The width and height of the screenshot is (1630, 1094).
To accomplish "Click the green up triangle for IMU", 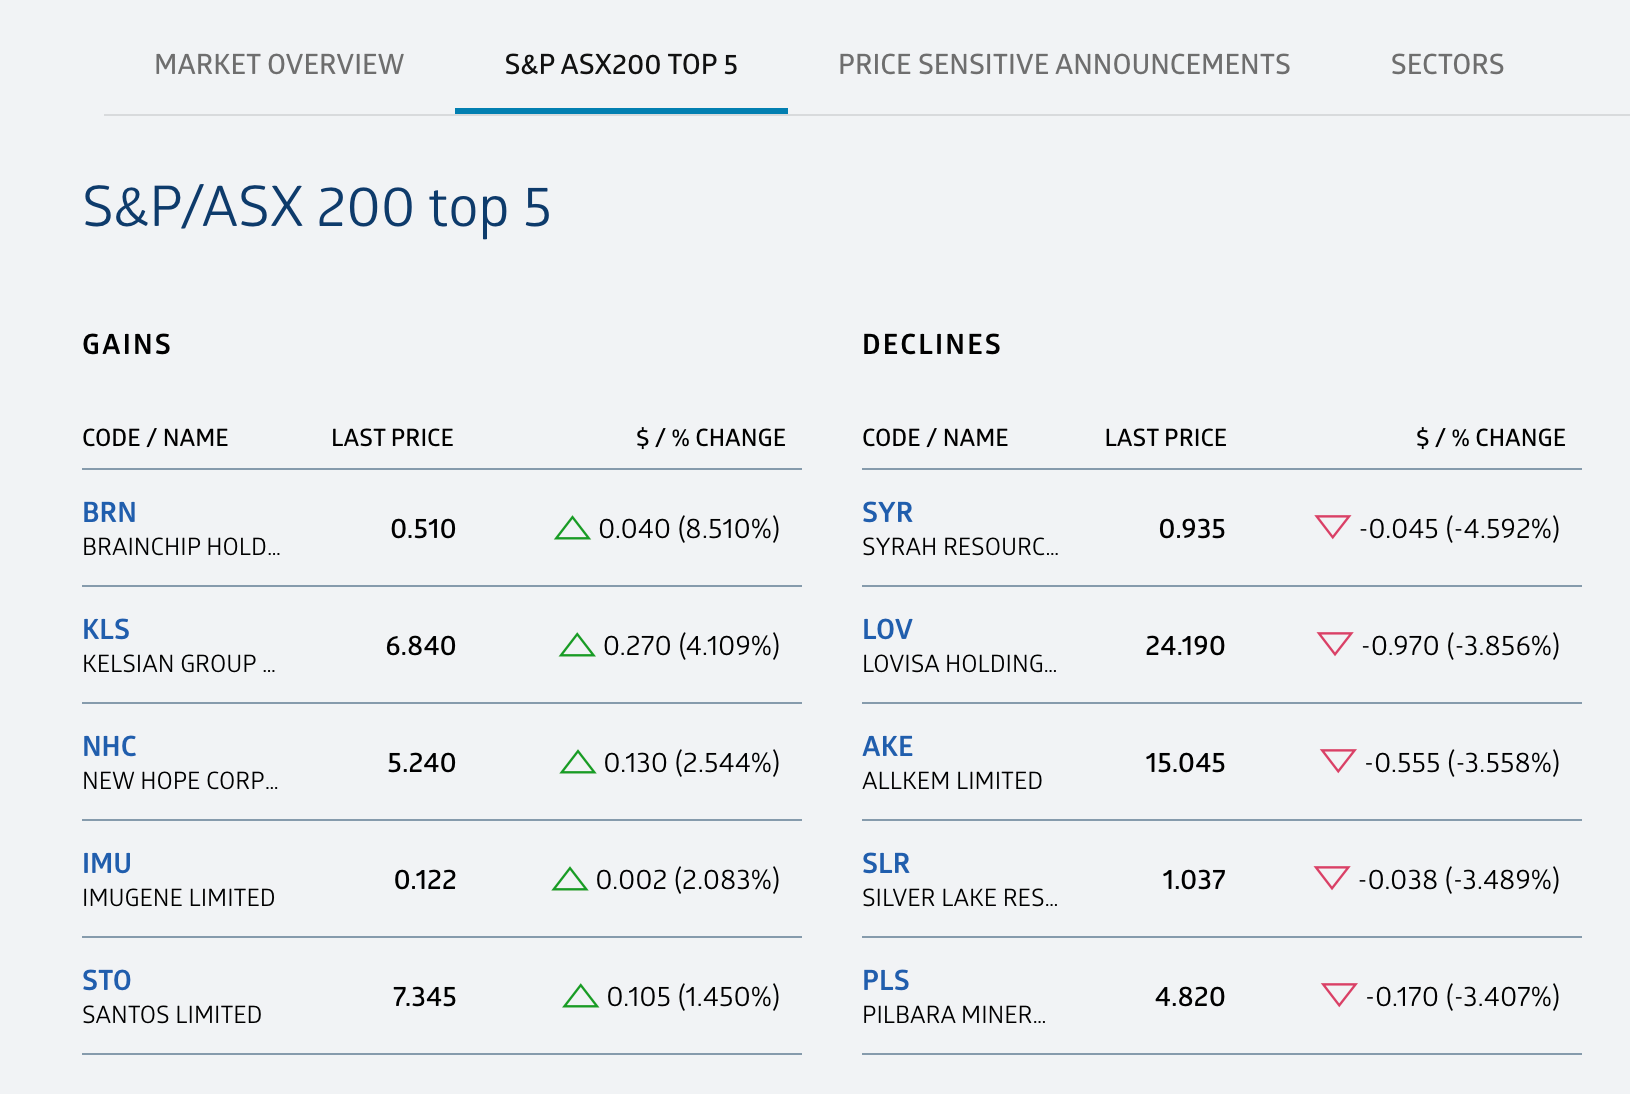I will (x=570, y=879).
